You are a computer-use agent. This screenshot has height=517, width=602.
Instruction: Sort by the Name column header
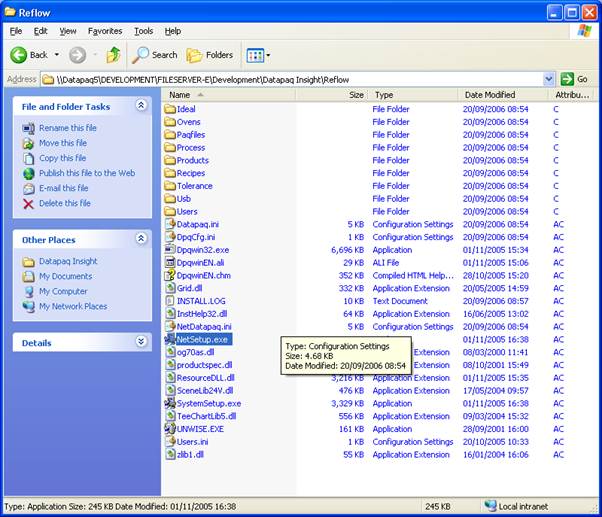(x=229, y=95)
